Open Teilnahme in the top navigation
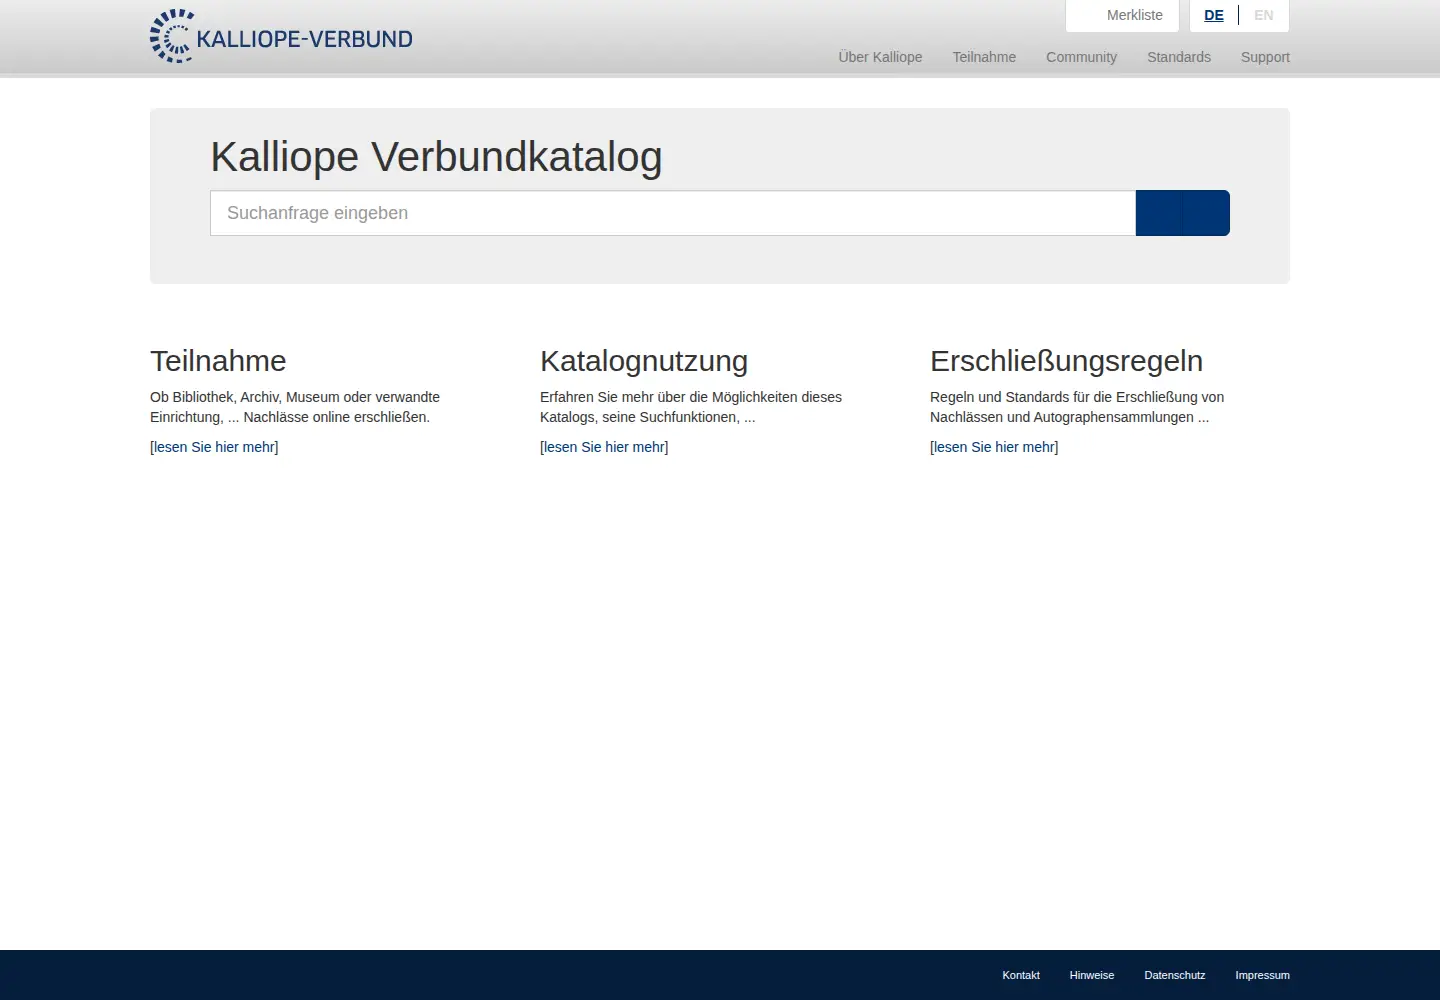This screenshot has width=1440, height=1000. point(984,57)
